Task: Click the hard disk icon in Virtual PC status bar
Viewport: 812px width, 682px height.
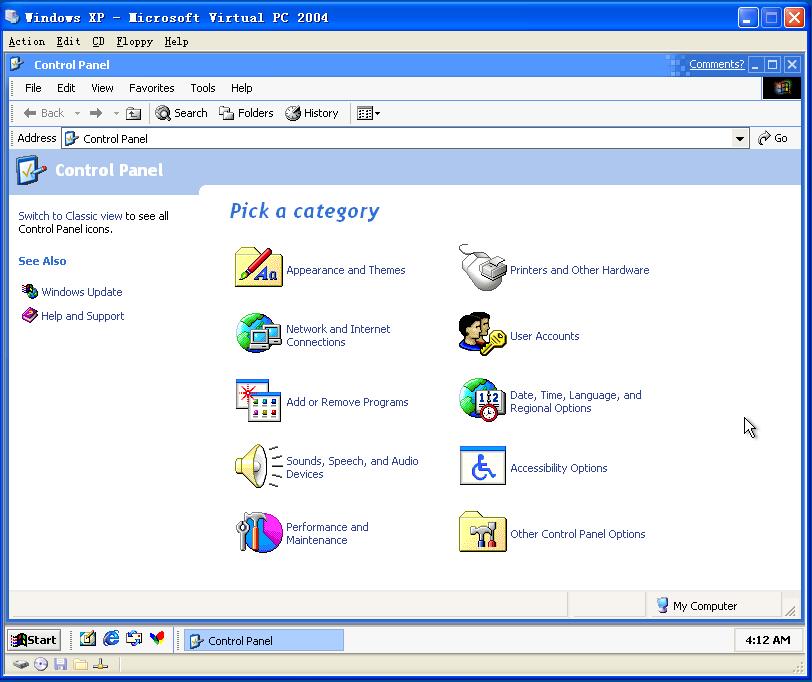Action: (x=21, y=664)
